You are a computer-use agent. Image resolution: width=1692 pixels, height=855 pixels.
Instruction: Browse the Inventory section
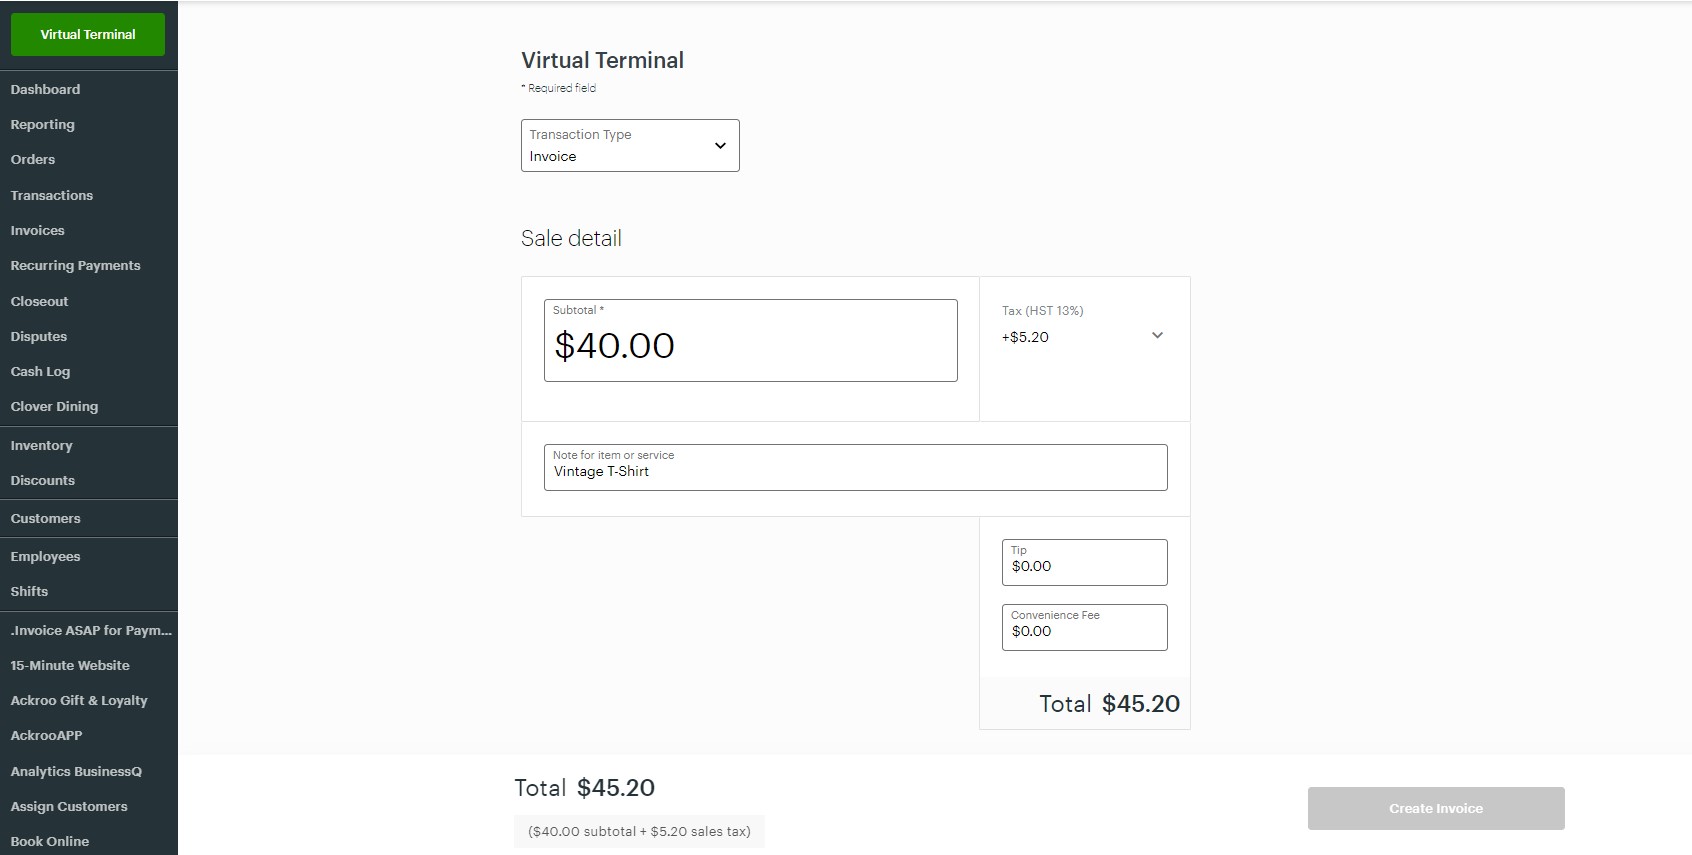pyautogui.click(x=41, y=445)
